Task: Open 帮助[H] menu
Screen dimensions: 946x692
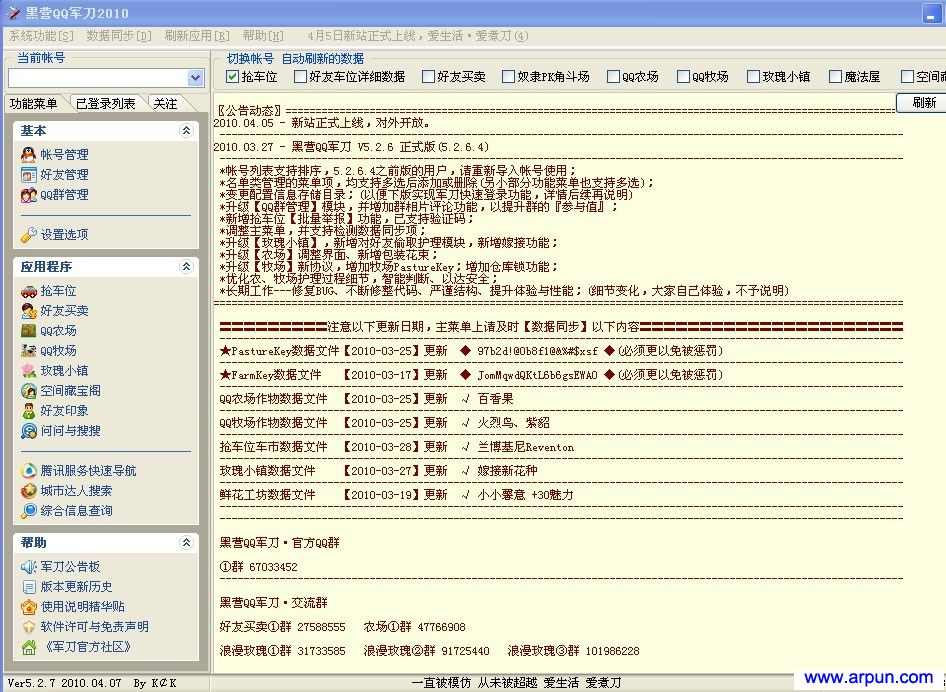Action: (263, 36)
